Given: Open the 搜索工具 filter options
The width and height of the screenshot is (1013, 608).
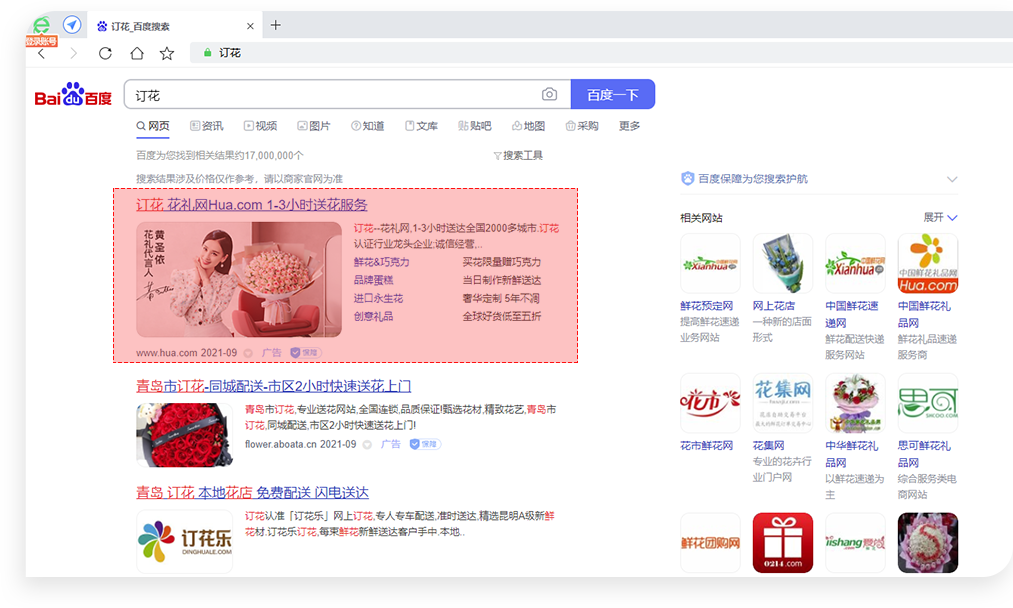Looking at the screenshot, I should point(518,156).
